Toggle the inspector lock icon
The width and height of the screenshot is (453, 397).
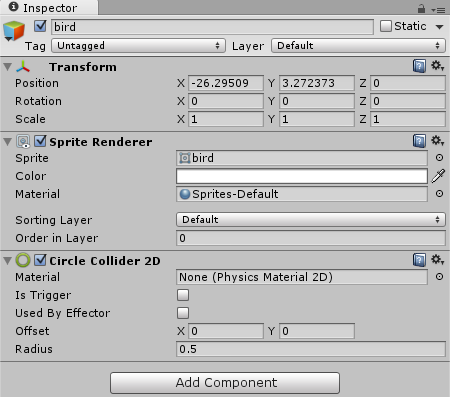tap(421, 9)
